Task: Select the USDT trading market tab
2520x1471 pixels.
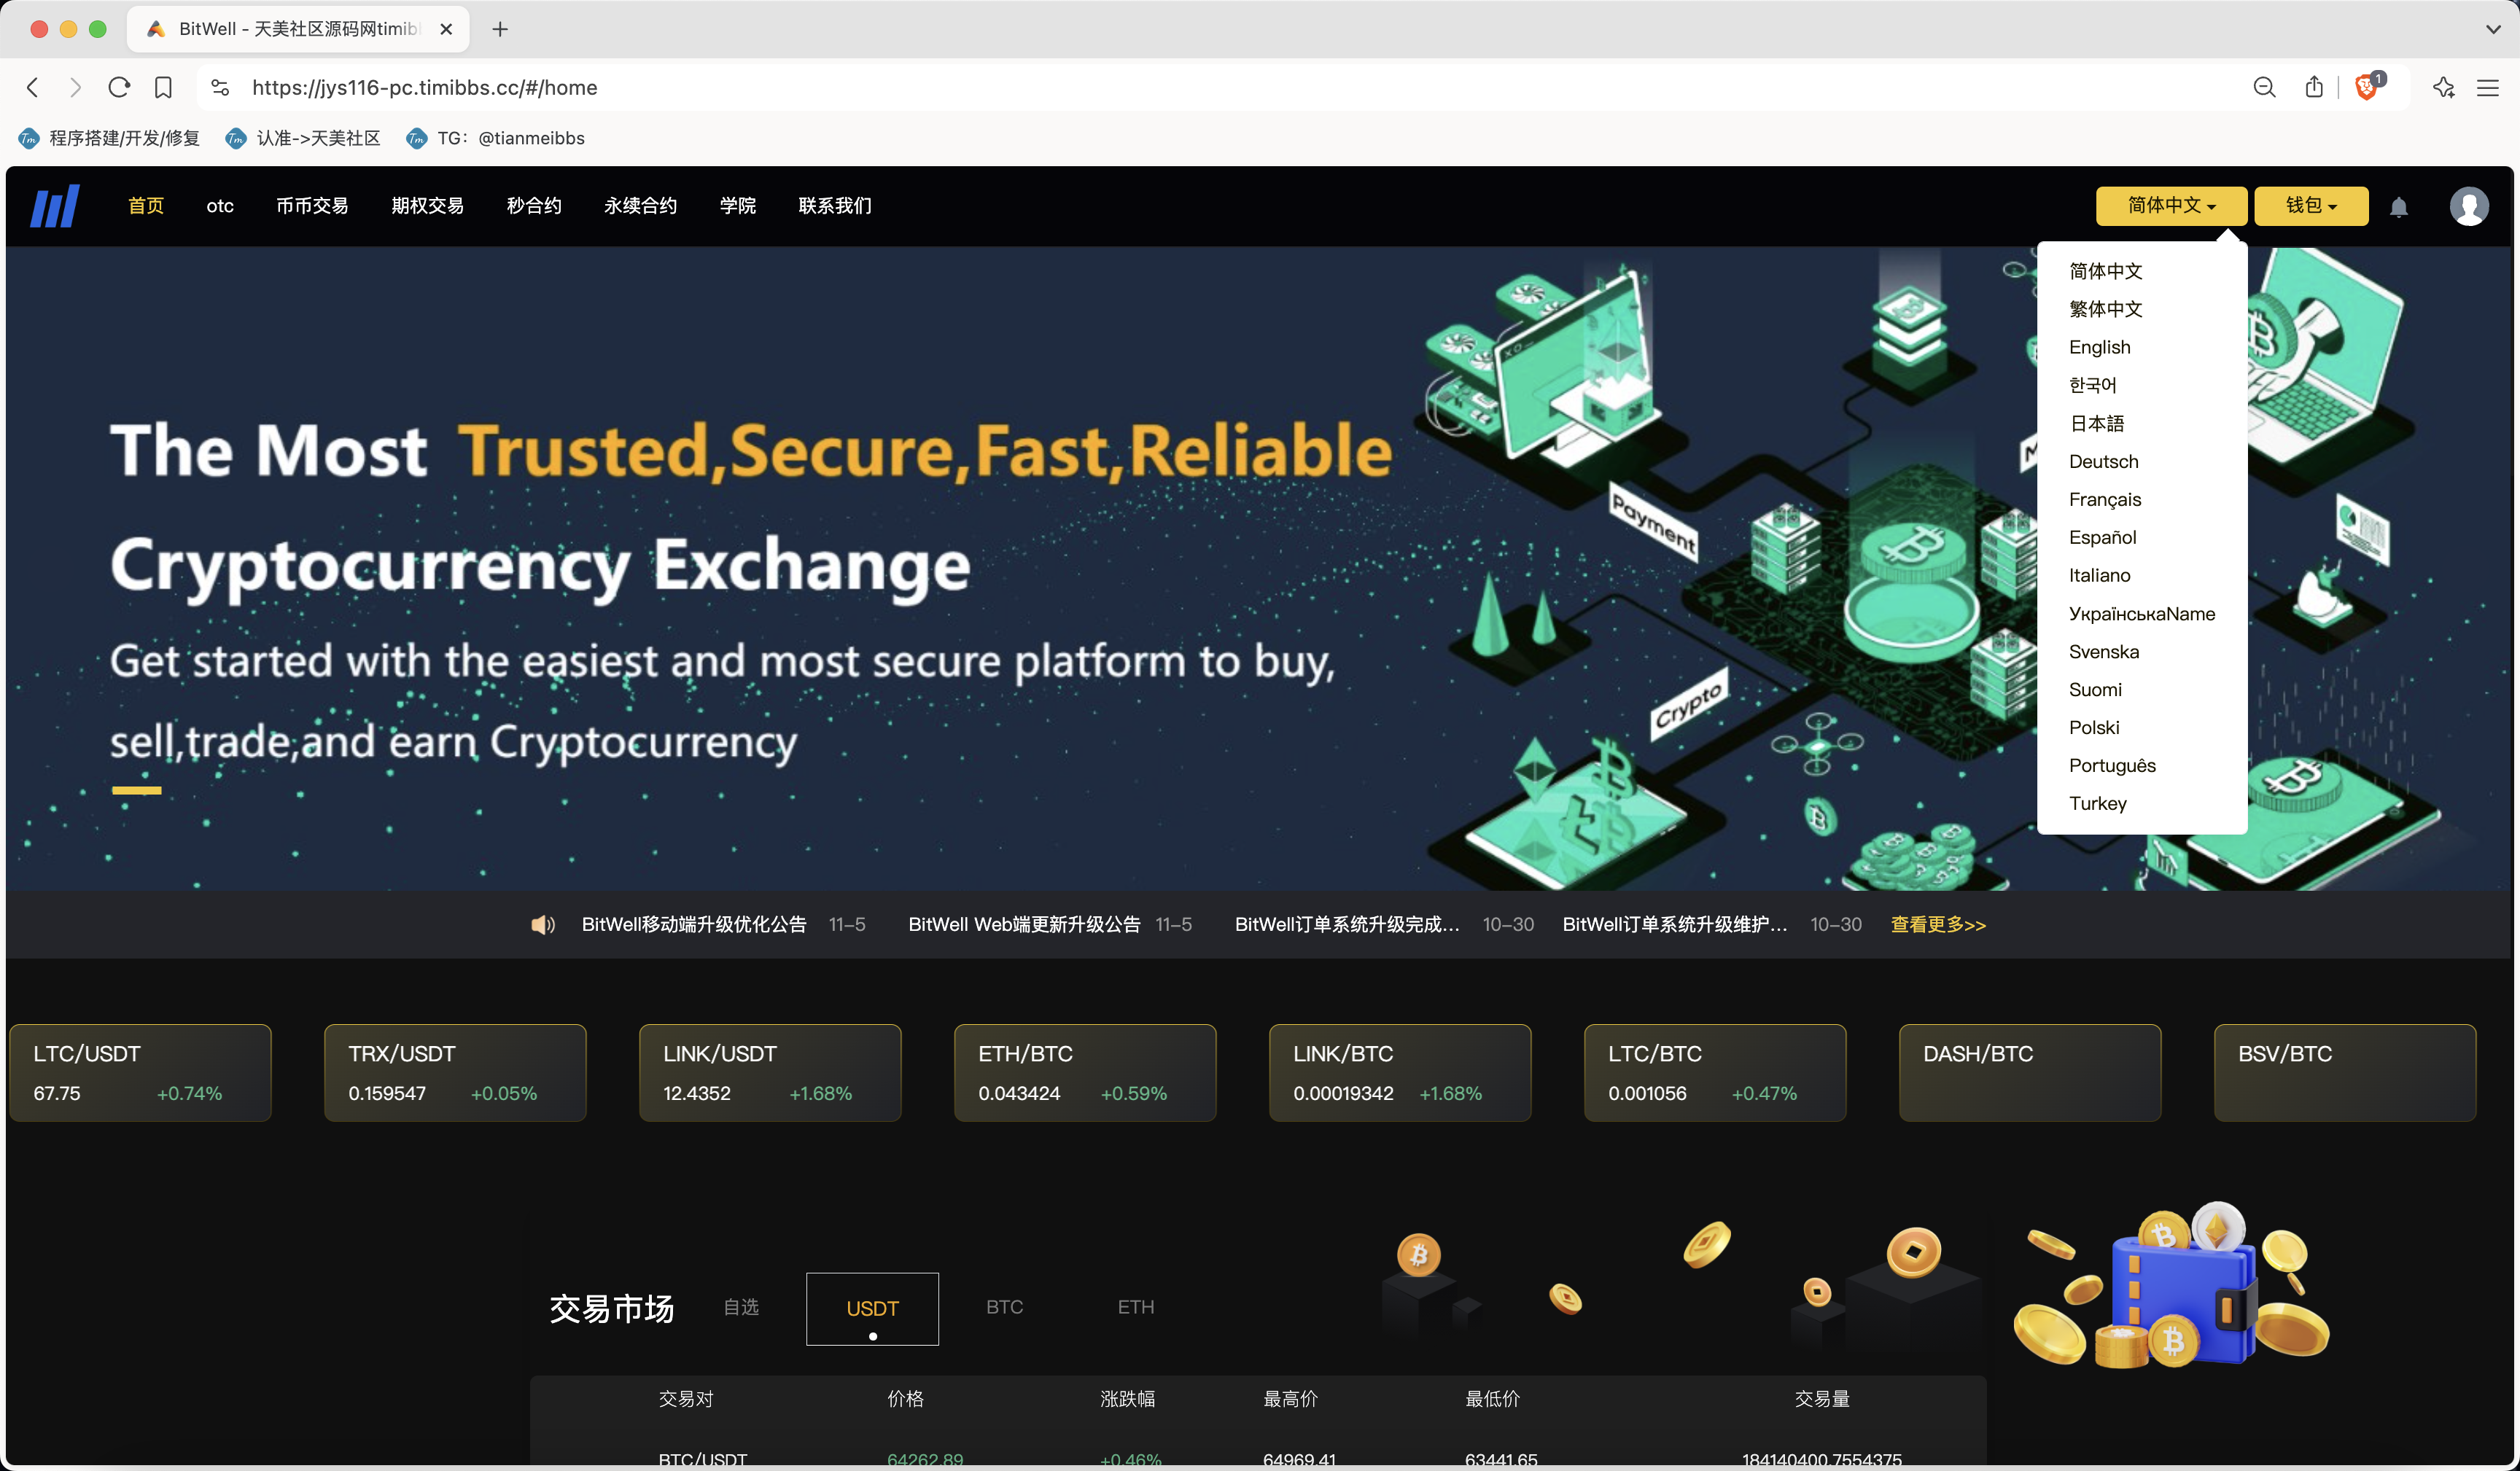Action: [872, 1308]
